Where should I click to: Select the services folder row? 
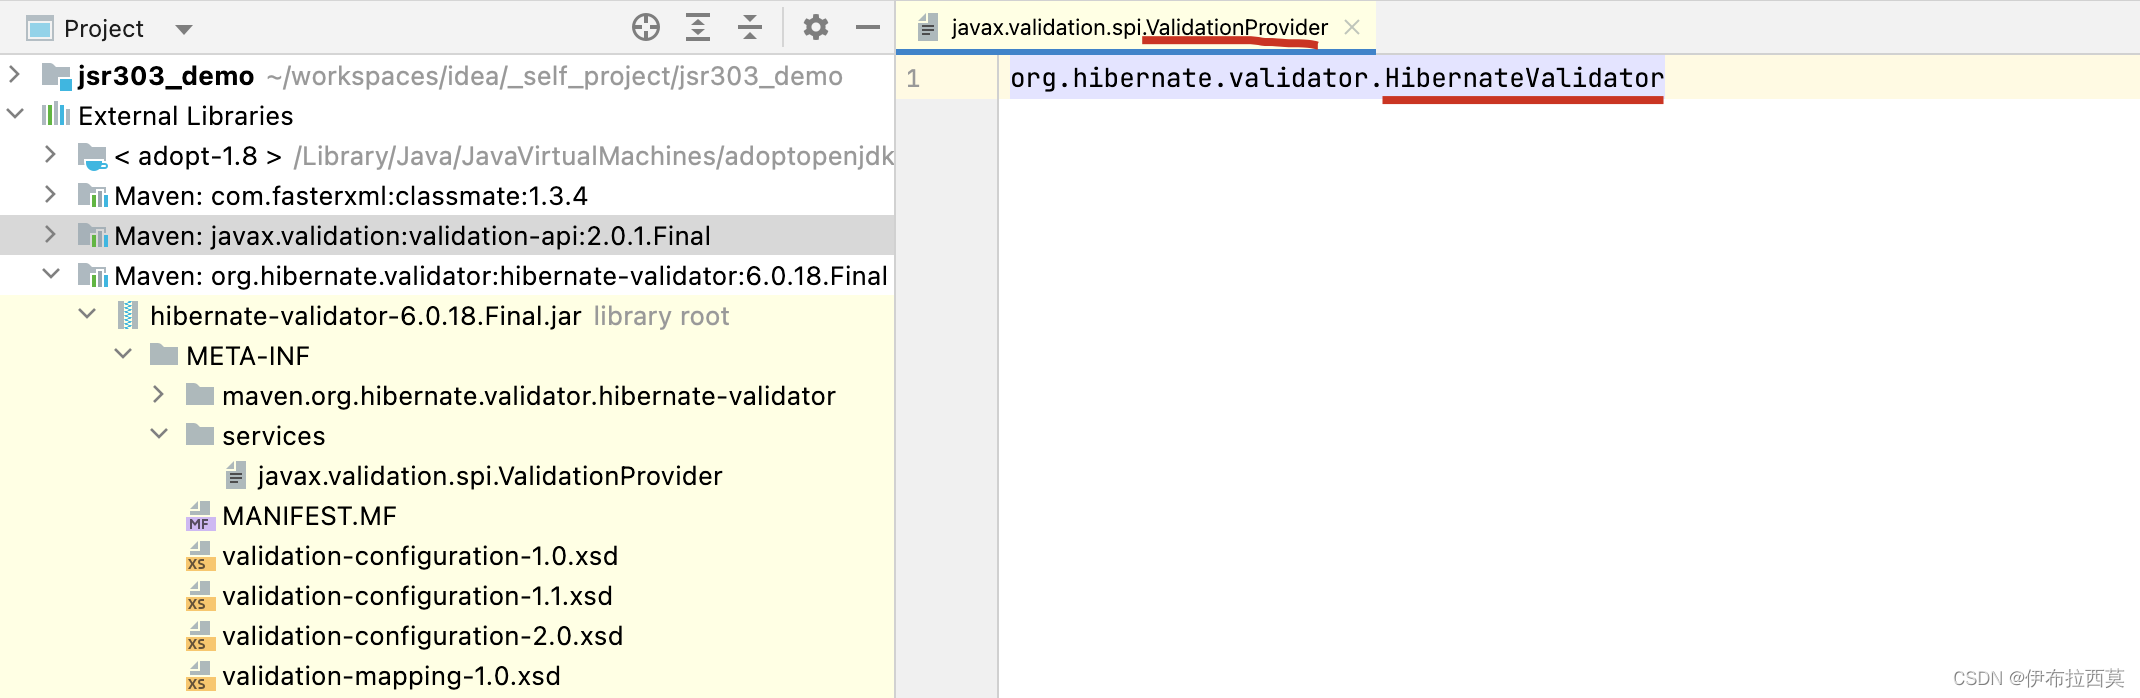click(x=447, y=435)
